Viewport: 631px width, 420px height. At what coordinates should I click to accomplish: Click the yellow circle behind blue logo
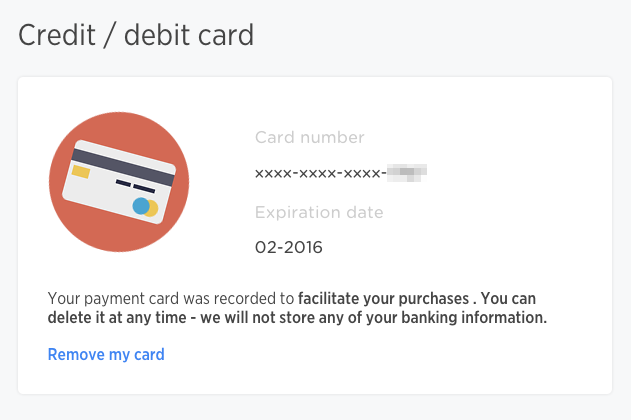point(153,208)
